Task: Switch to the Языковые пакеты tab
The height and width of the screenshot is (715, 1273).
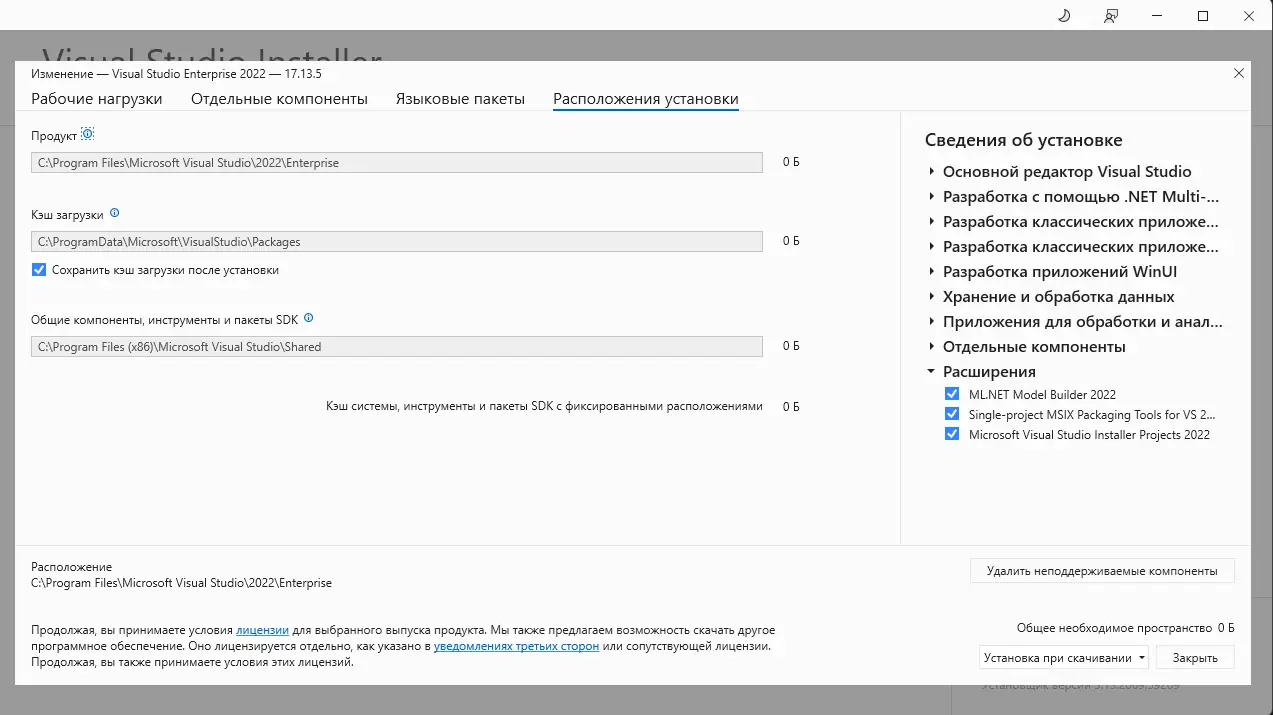Action: coord(460,99)
